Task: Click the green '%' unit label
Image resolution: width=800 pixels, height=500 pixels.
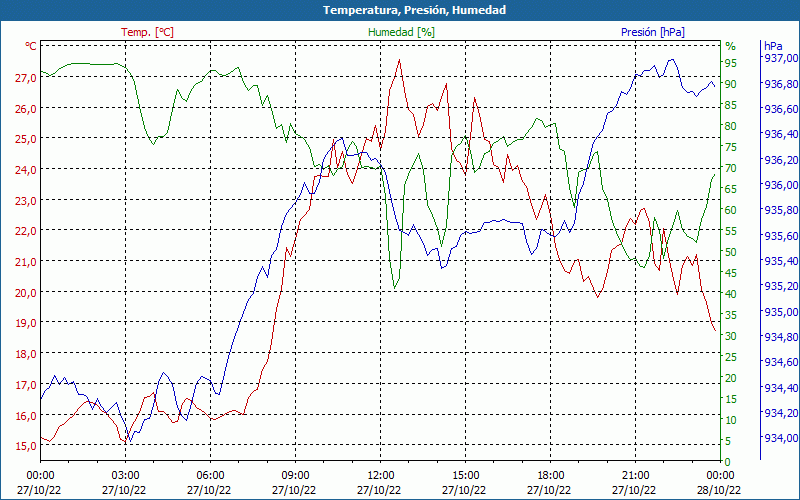Action: pos(731,46)
